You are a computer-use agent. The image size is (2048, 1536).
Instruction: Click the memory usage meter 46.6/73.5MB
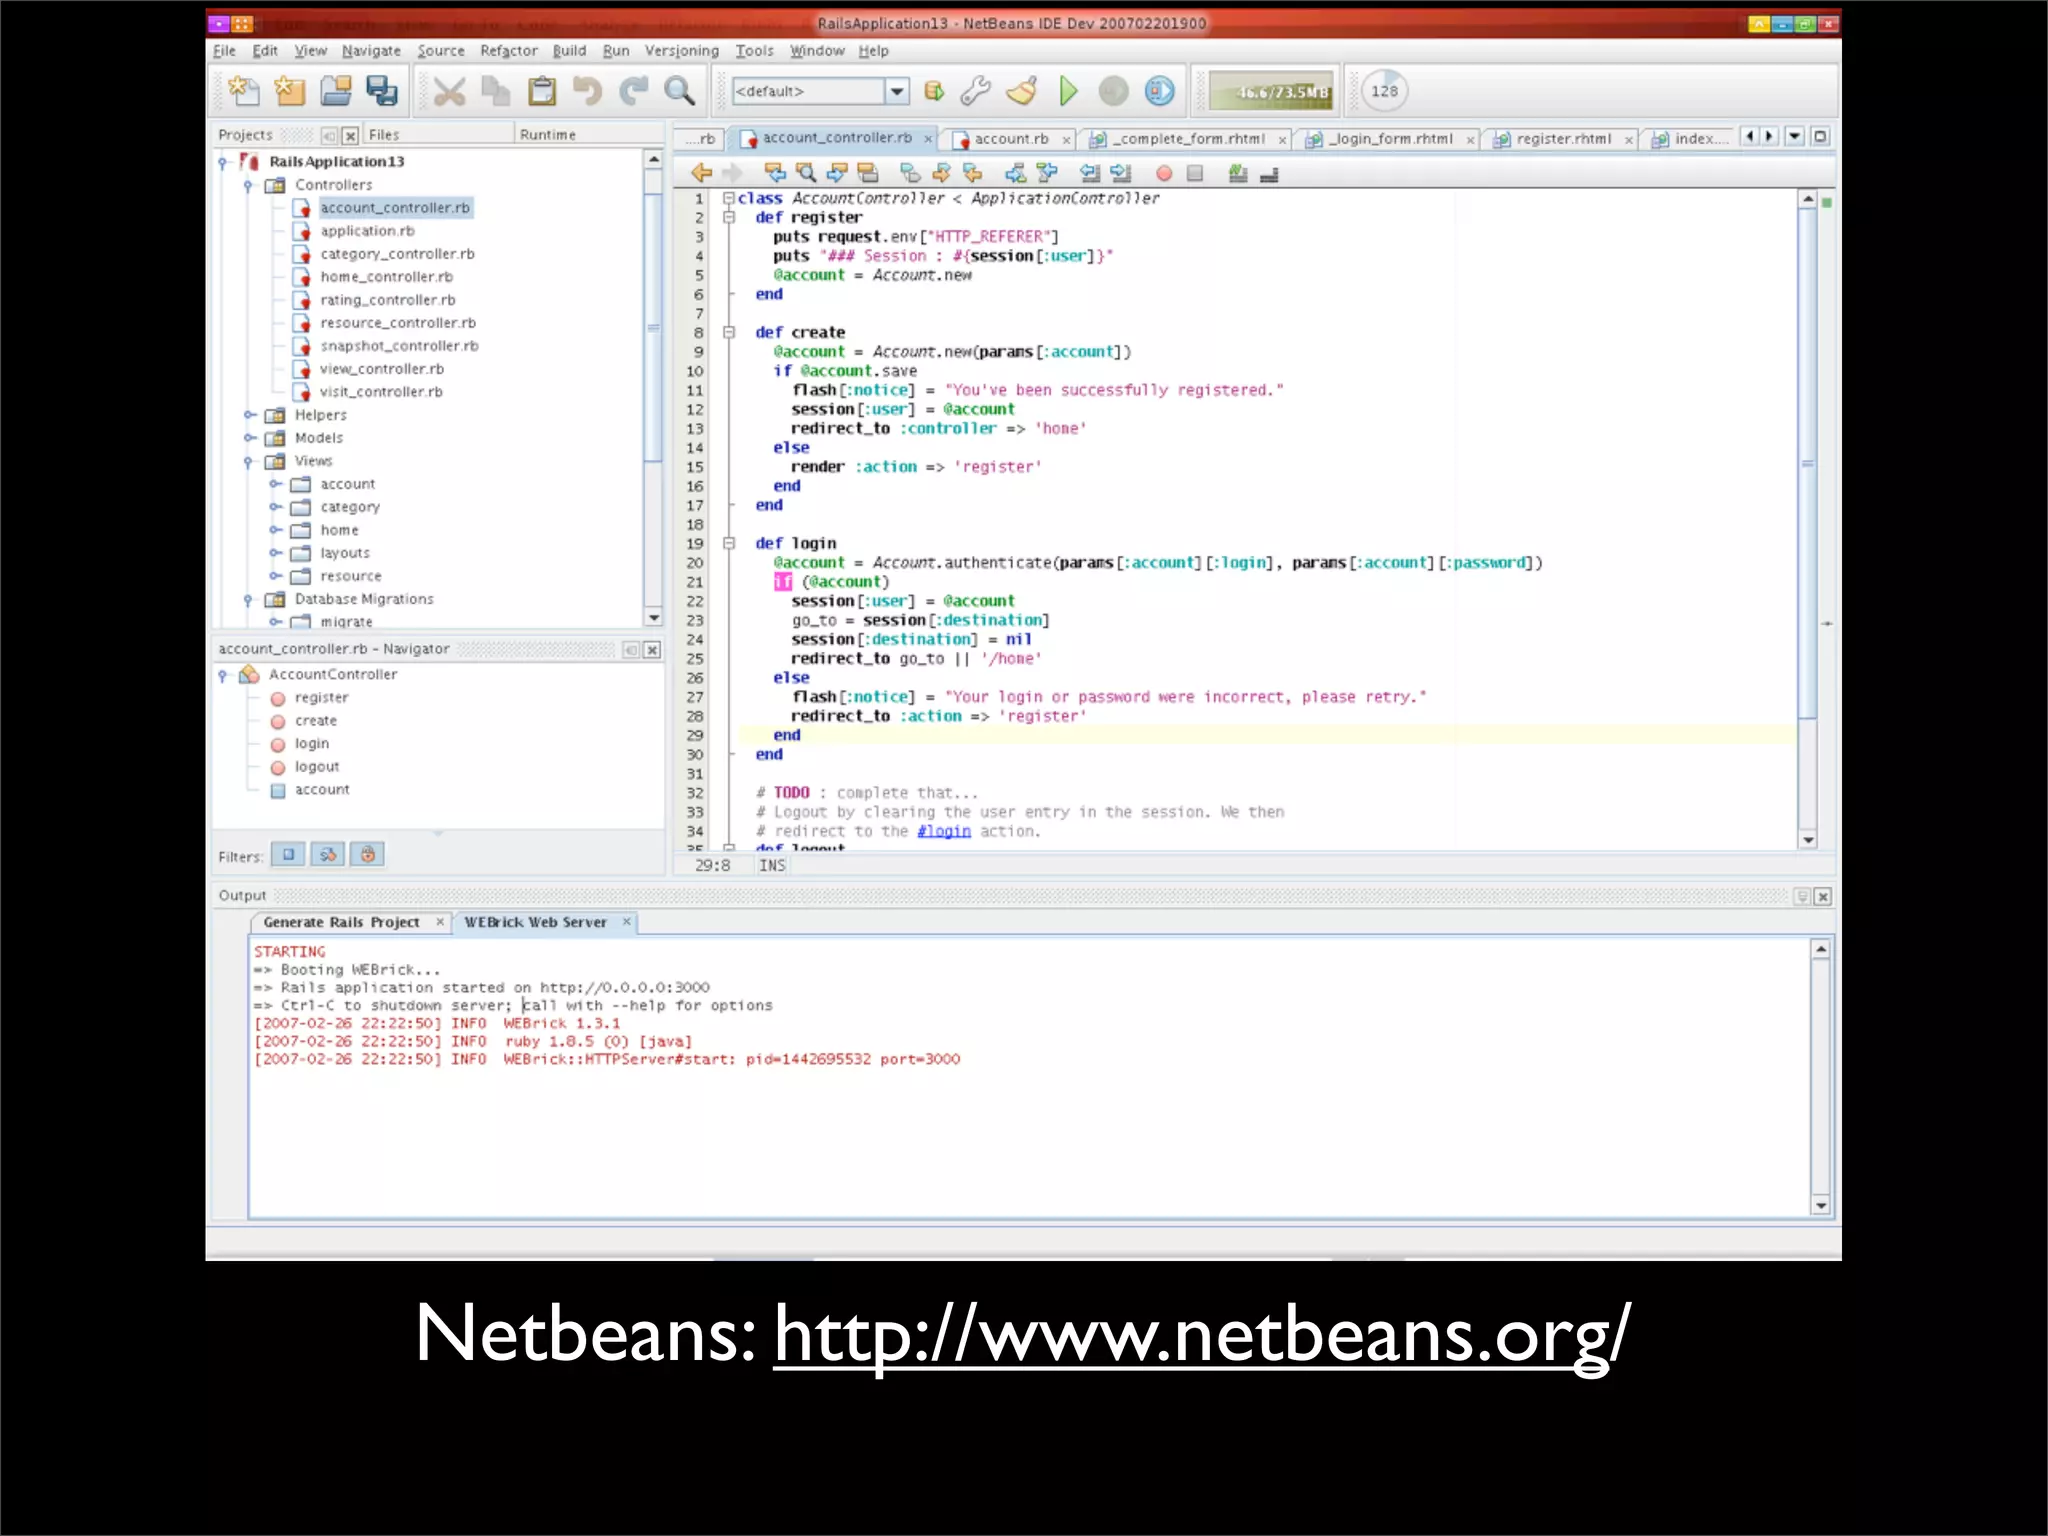1272,92
